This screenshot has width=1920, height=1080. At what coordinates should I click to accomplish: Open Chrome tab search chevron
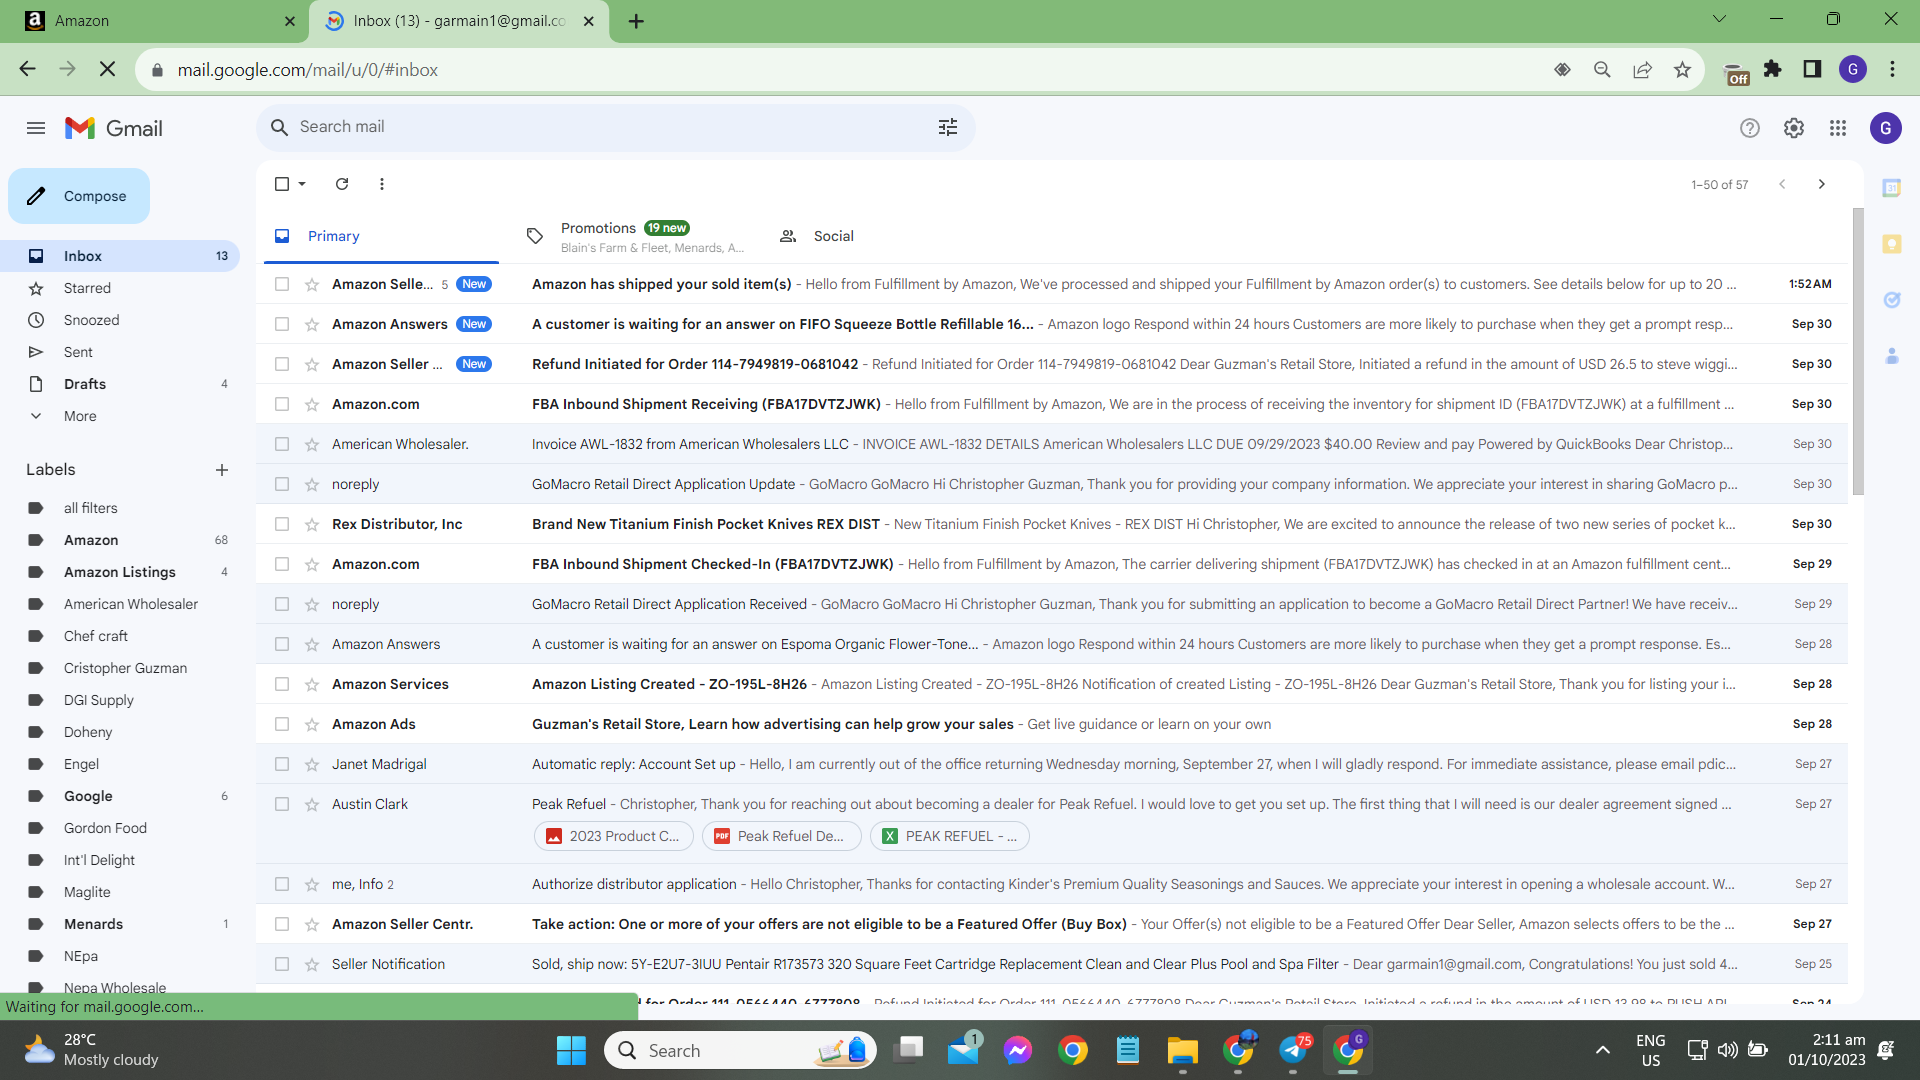click(x=1719, y=19)
